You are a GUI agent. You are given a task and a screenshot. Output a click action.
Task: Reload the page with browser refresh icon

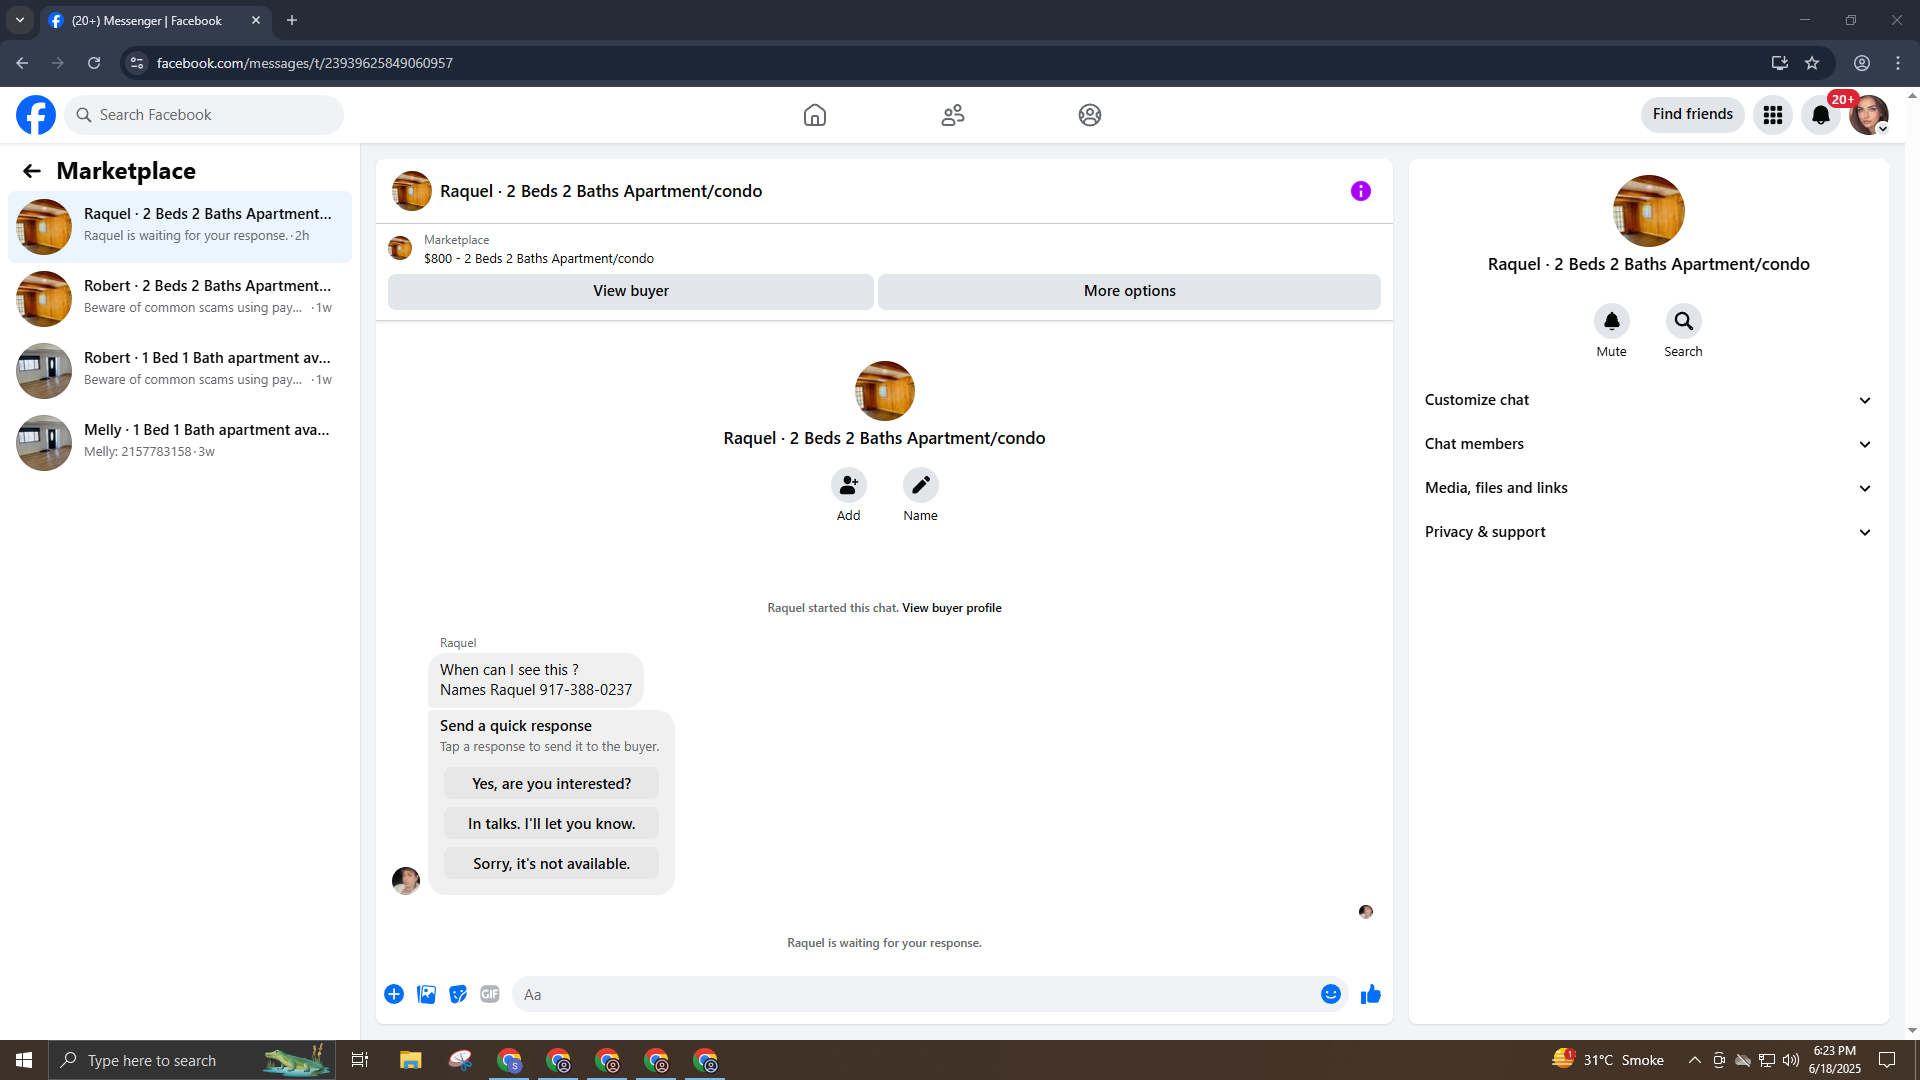tap(94, 63)
